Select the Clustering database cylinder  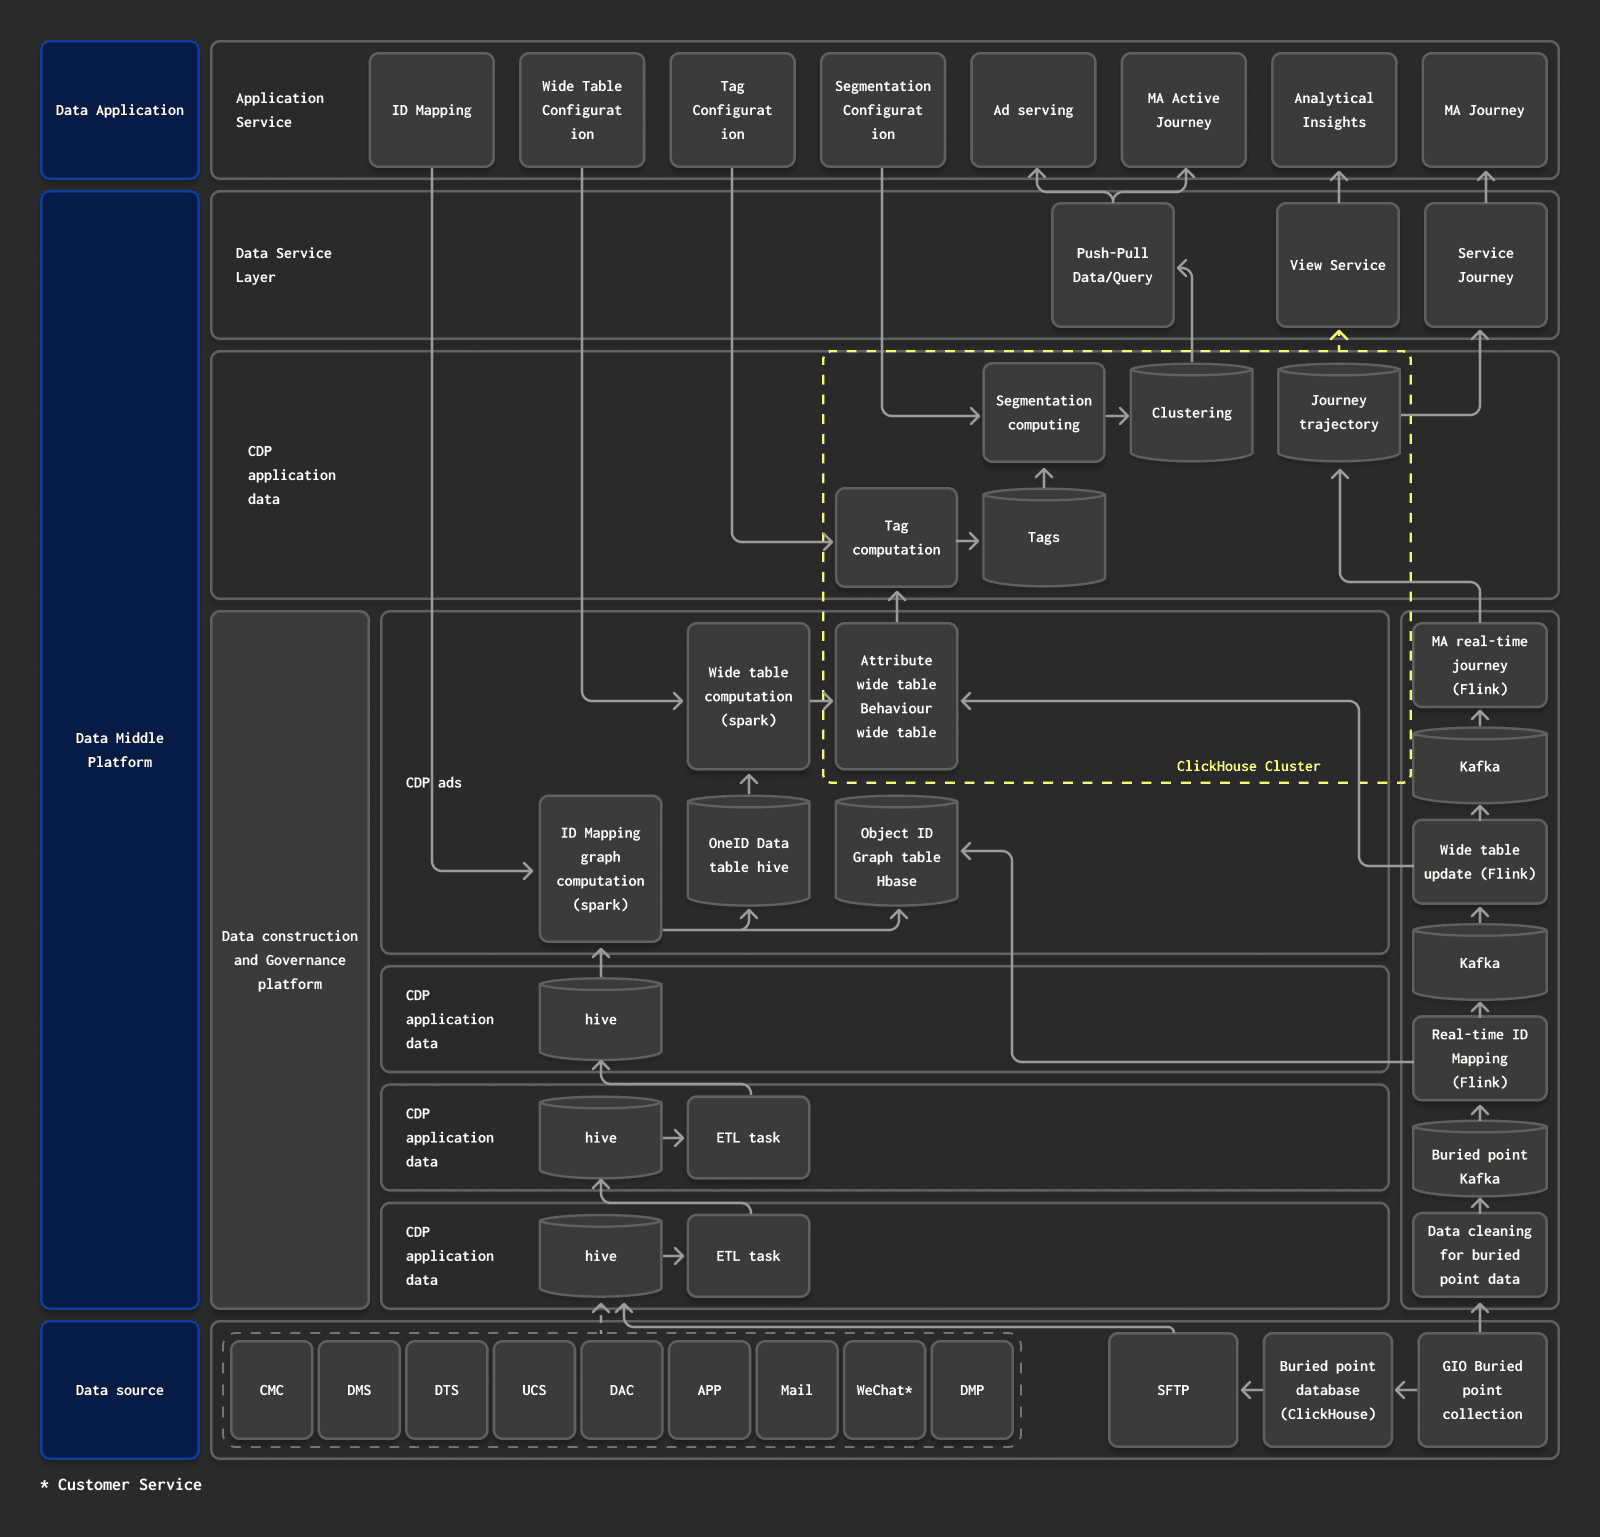1191,413
